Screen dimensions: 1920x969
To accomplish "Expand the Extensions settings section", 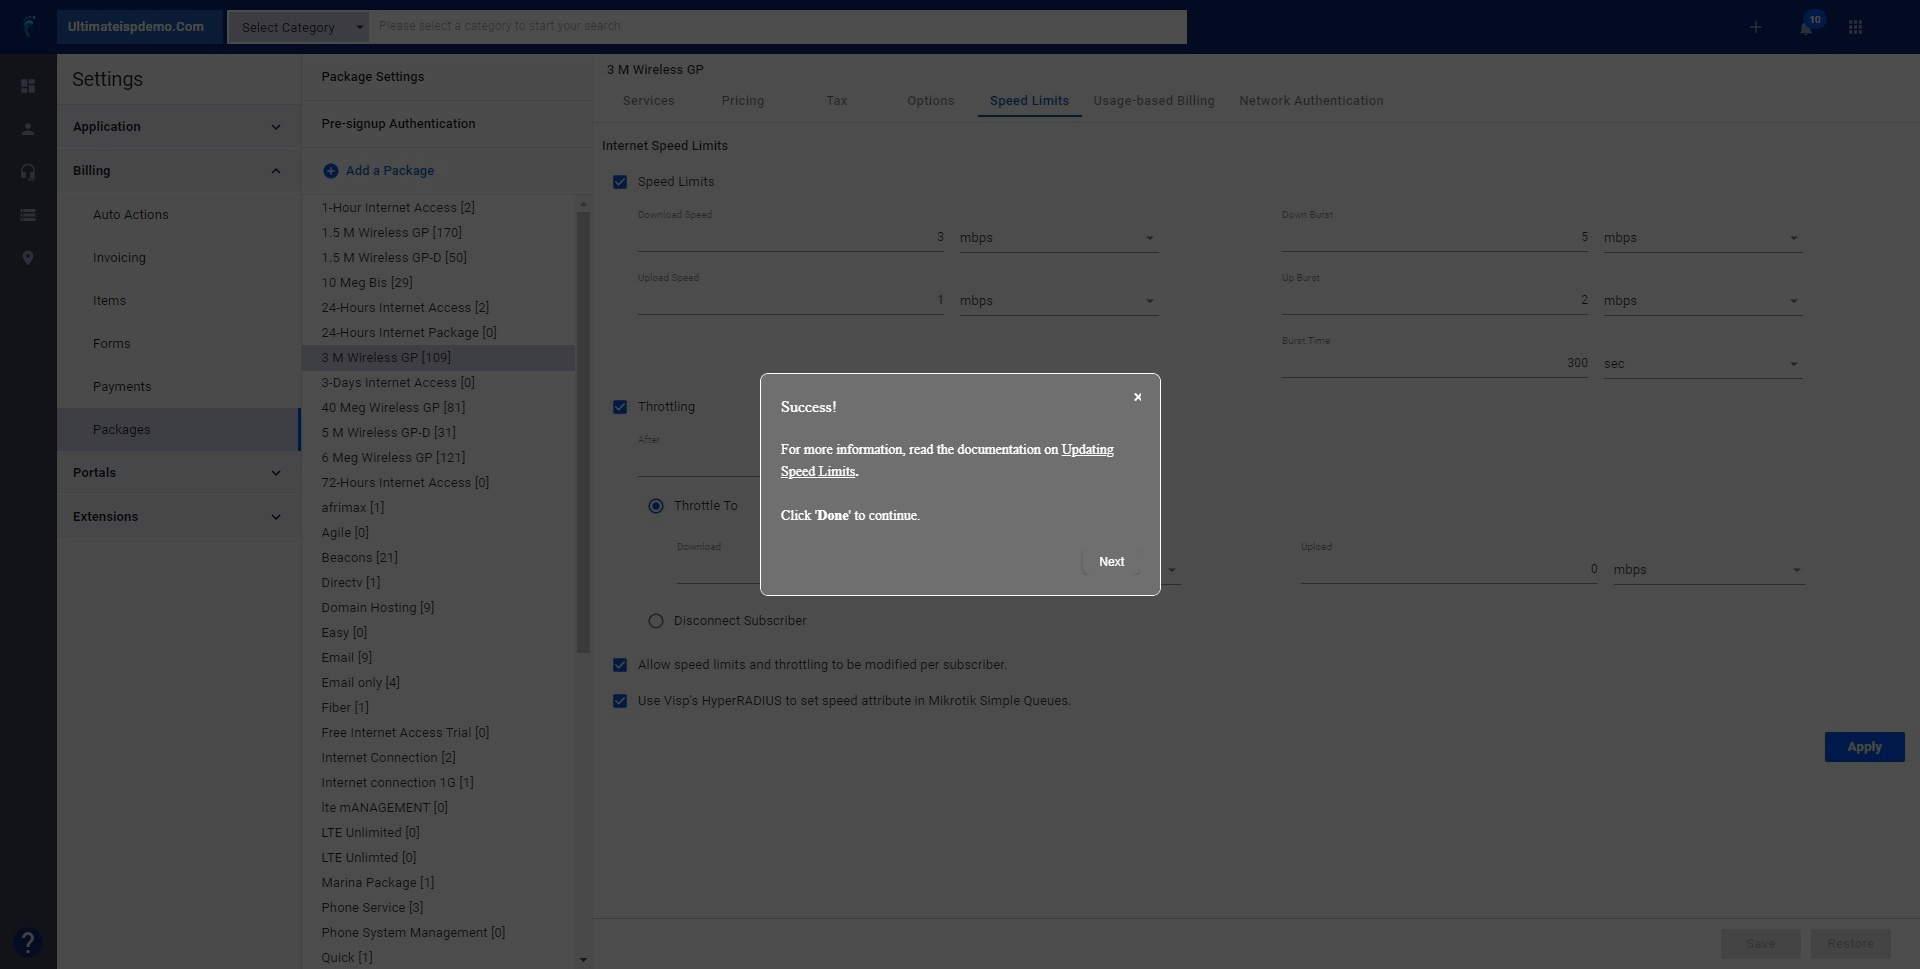I will tap(178, 517).
